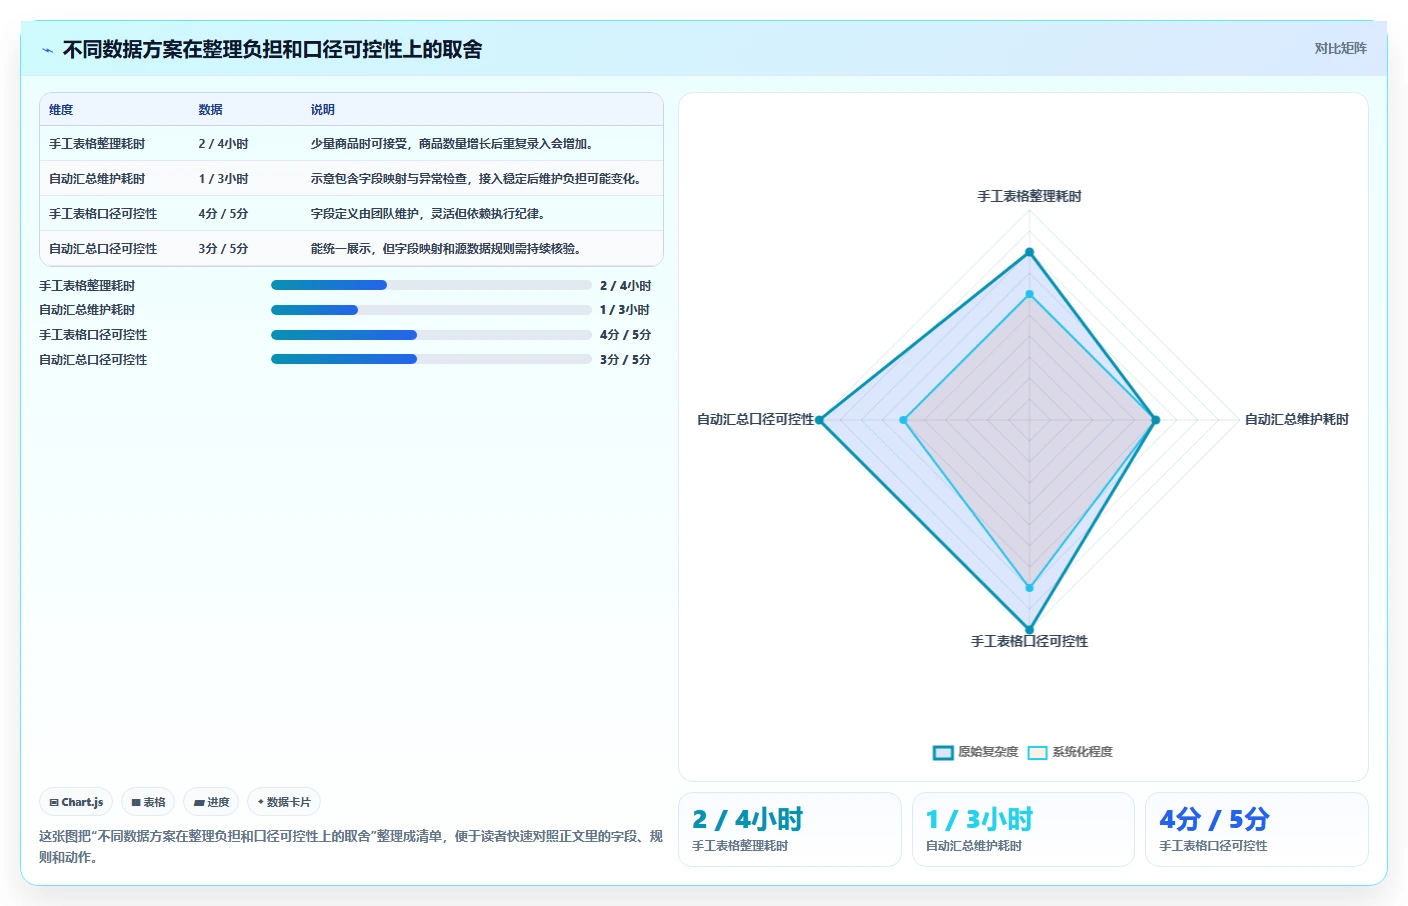Click the 进度 tag chip
The image size is (1408, 906).
click(x=211, y=802)
